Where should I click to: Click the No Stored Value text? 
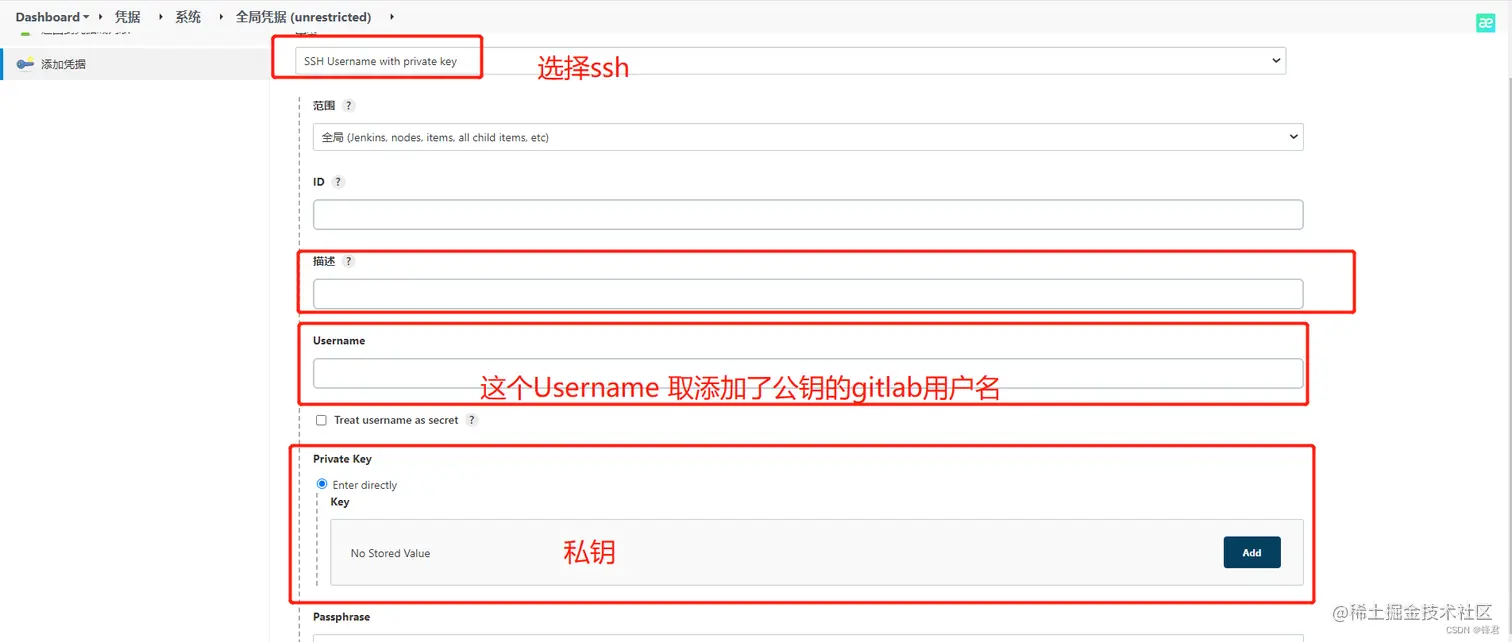coord(390,553)
